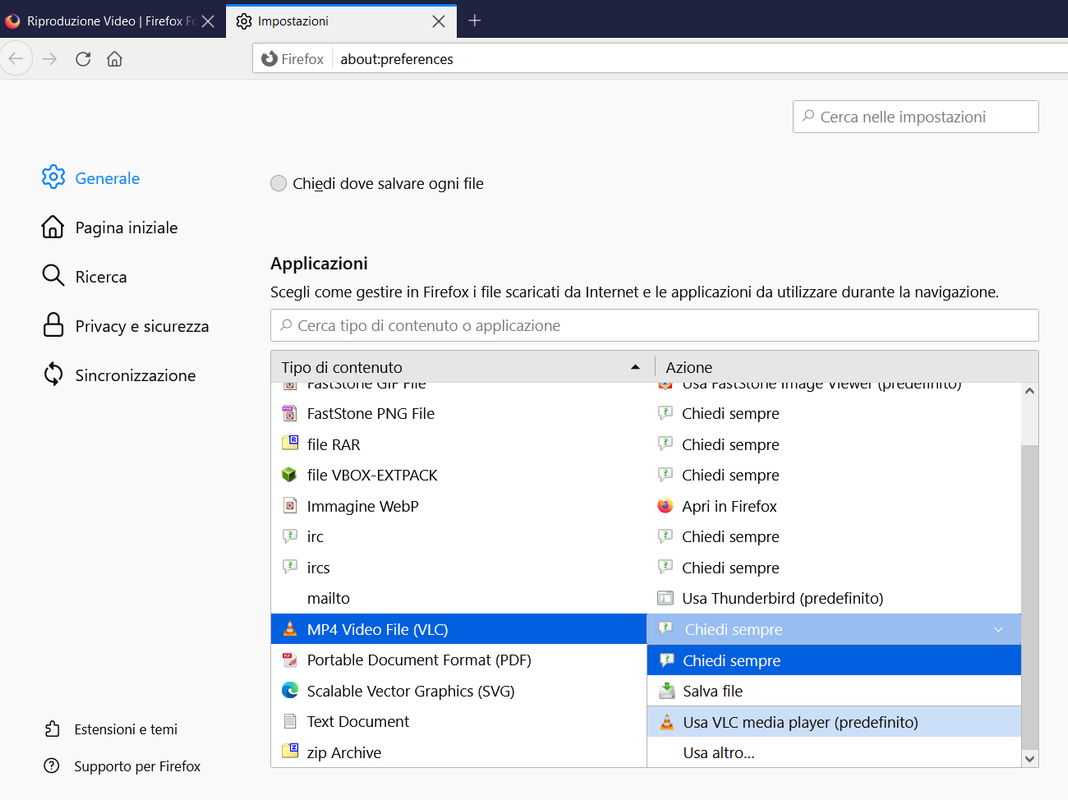The height and width of the screenshot is (800, 1068).
Task: Click the PDF file icon
Action: [289, 659]
